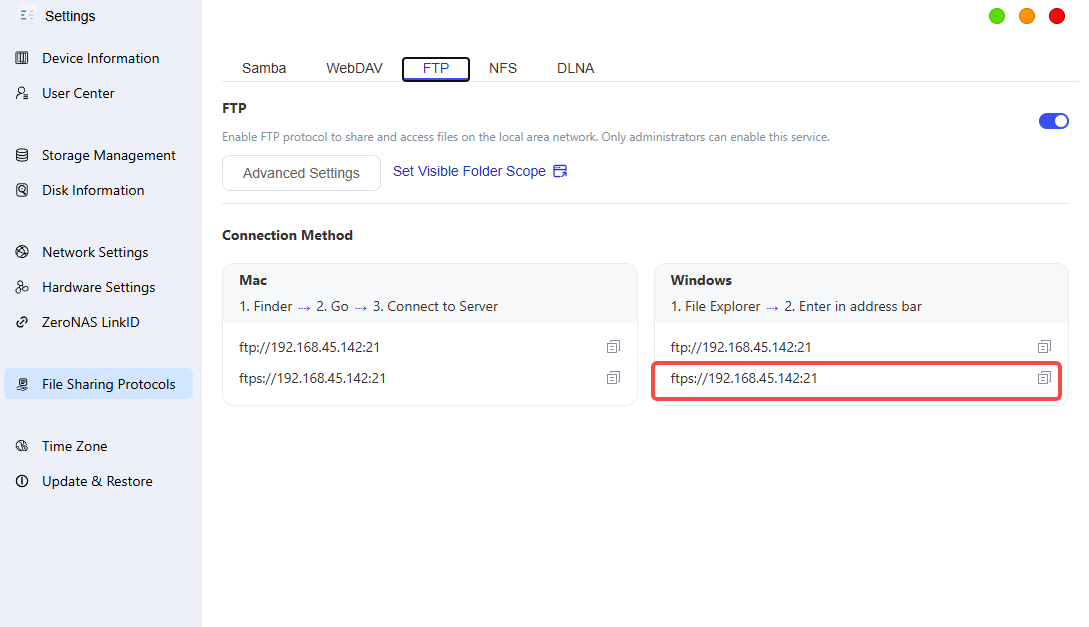This screenshot has height=627, width=1089.
Task: Click the Hardware Settings icon
Action: tap(22, 287)
